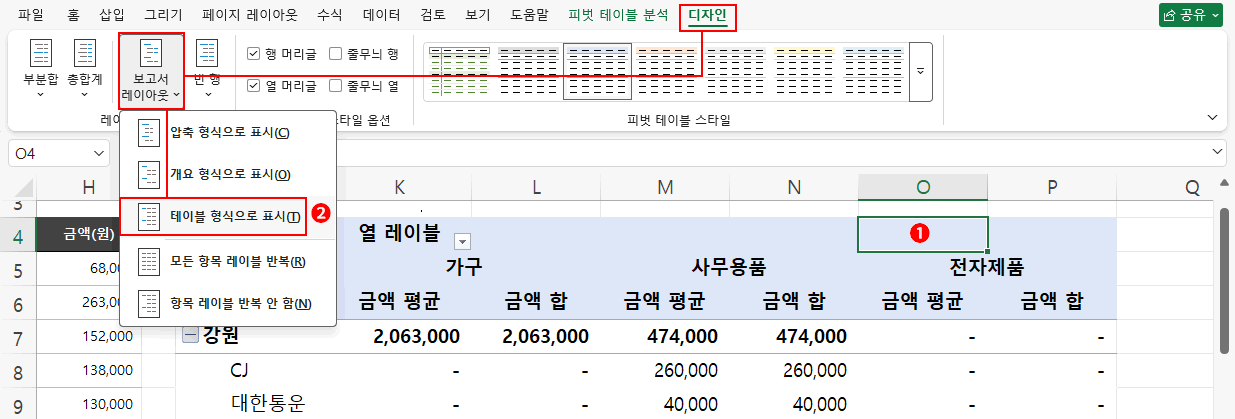Apply the yellow pivot table style
The image size is (1235, 419).
pos(804,72)
